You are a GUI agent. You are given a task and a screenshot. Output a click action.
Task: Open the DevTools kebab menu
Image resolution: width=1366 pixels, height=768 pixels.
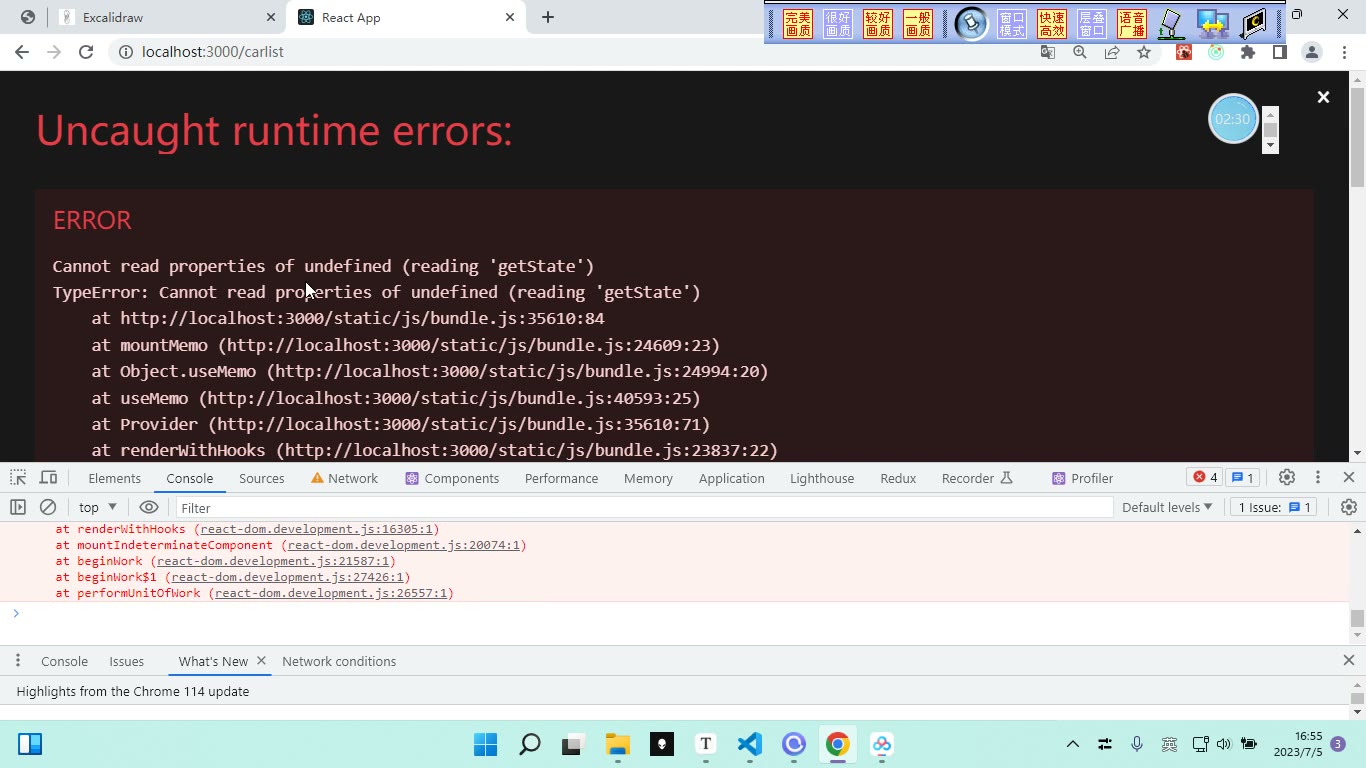1318,478
